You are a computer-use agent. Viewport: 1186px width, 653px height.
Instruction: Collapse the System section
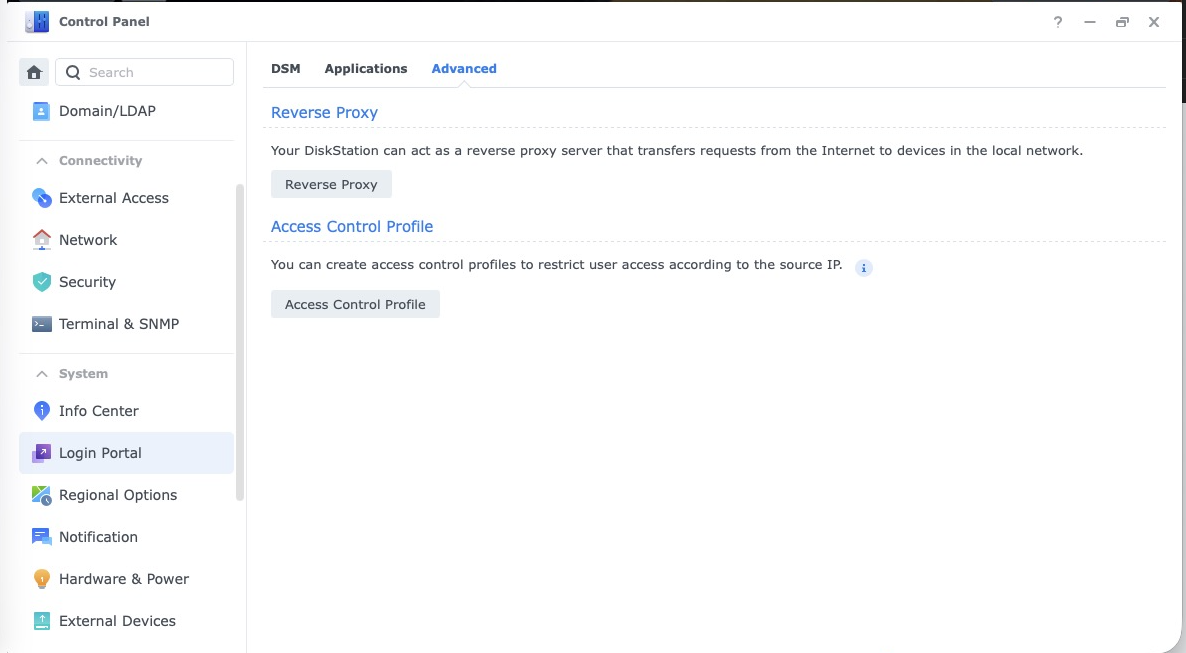(42, 374)
